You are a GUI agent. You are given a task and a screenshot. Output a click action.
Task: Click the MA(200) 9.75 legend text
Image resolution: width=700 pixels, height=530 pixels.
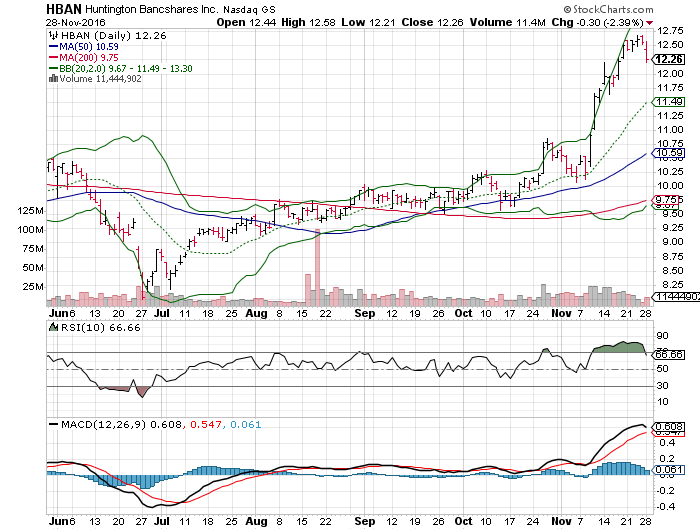89,57
